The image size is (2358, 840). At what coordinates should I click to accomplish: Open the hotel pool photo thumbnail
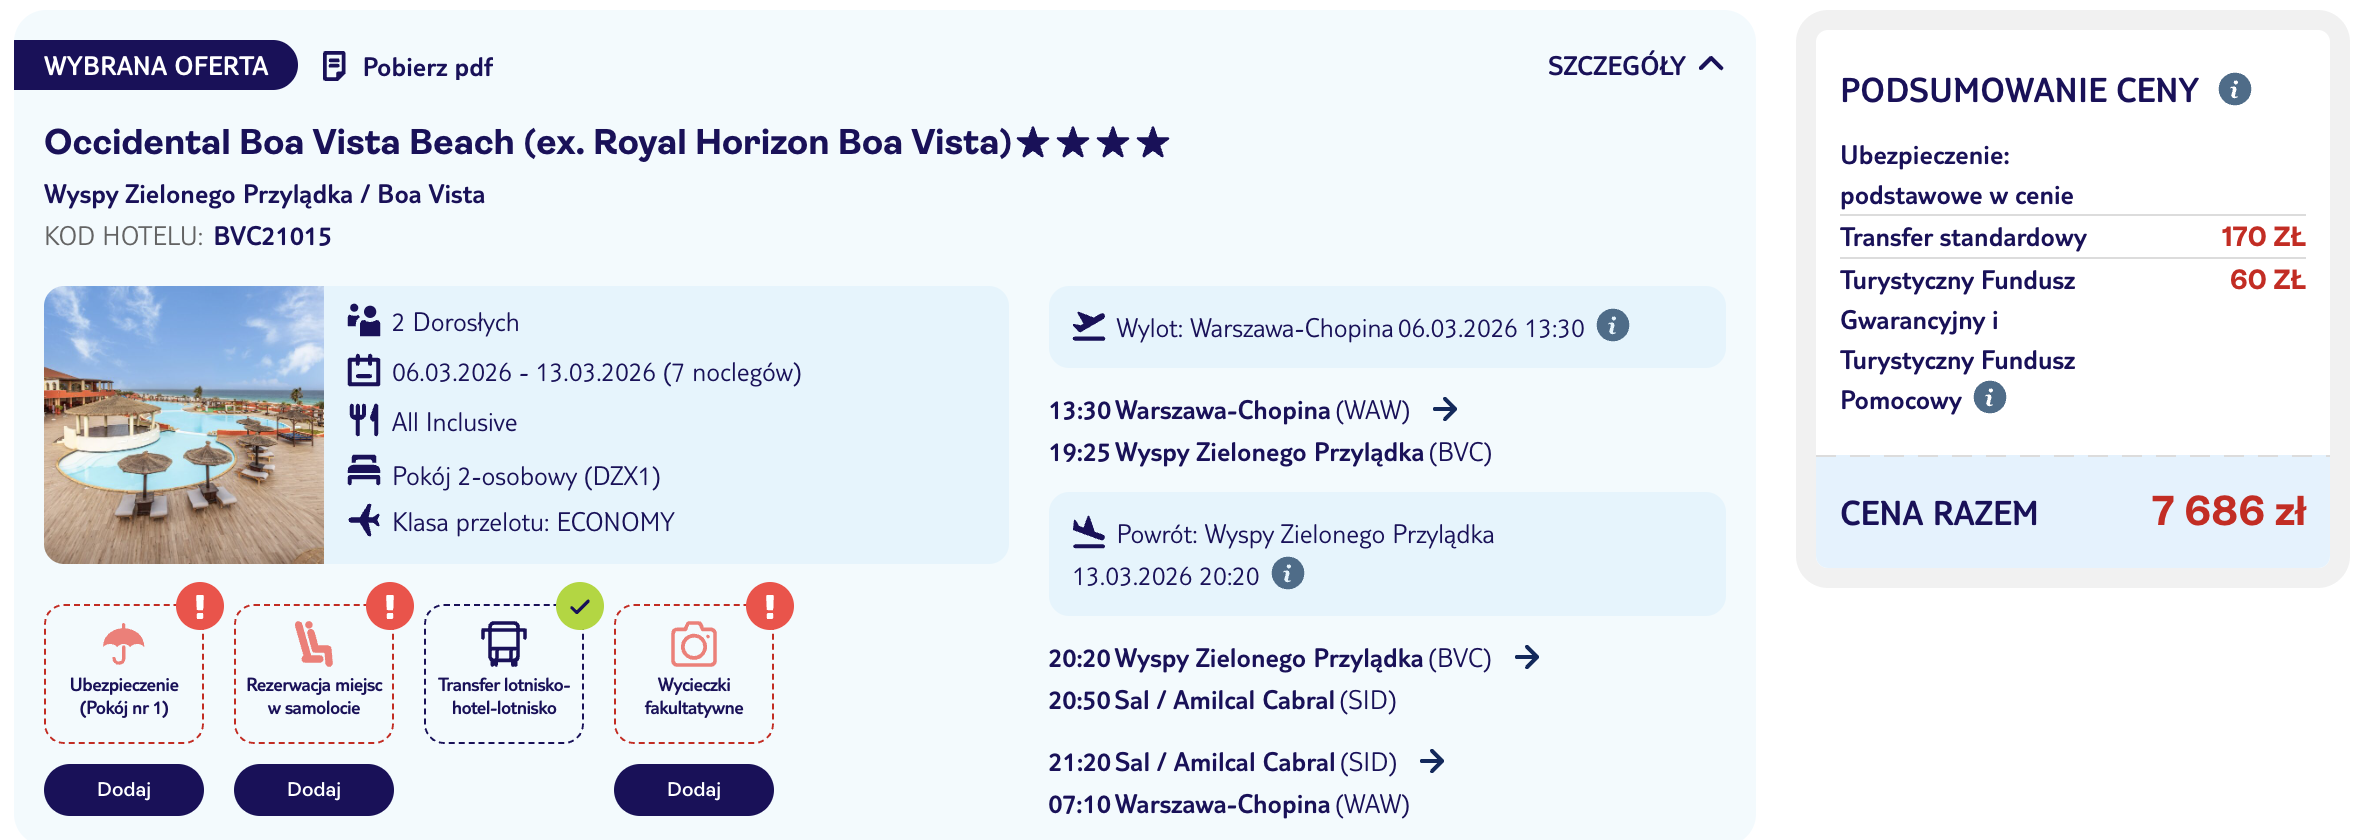[184, 425]
